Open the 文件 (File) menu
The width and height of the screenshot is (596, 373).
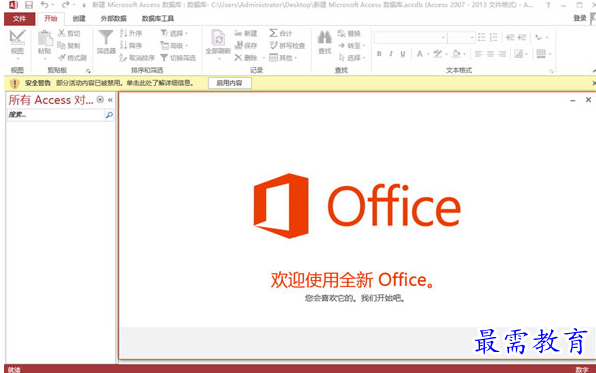pos(19,19)
